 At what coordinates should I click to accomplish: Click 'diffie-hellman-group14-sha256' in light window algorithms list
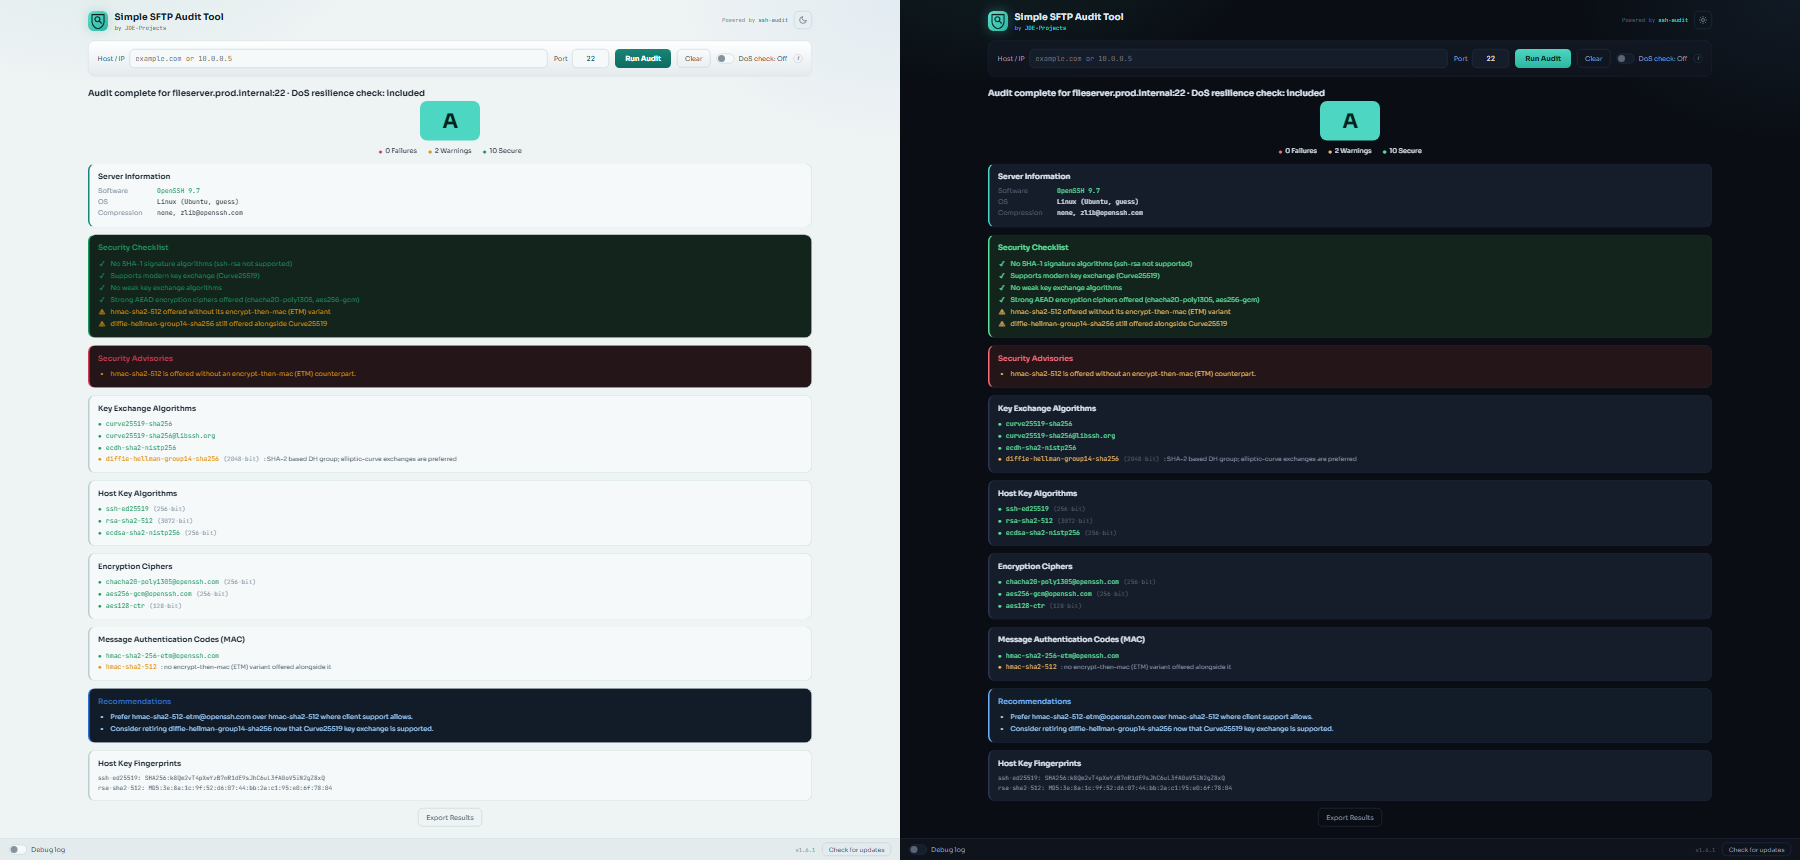coord(162,459)
